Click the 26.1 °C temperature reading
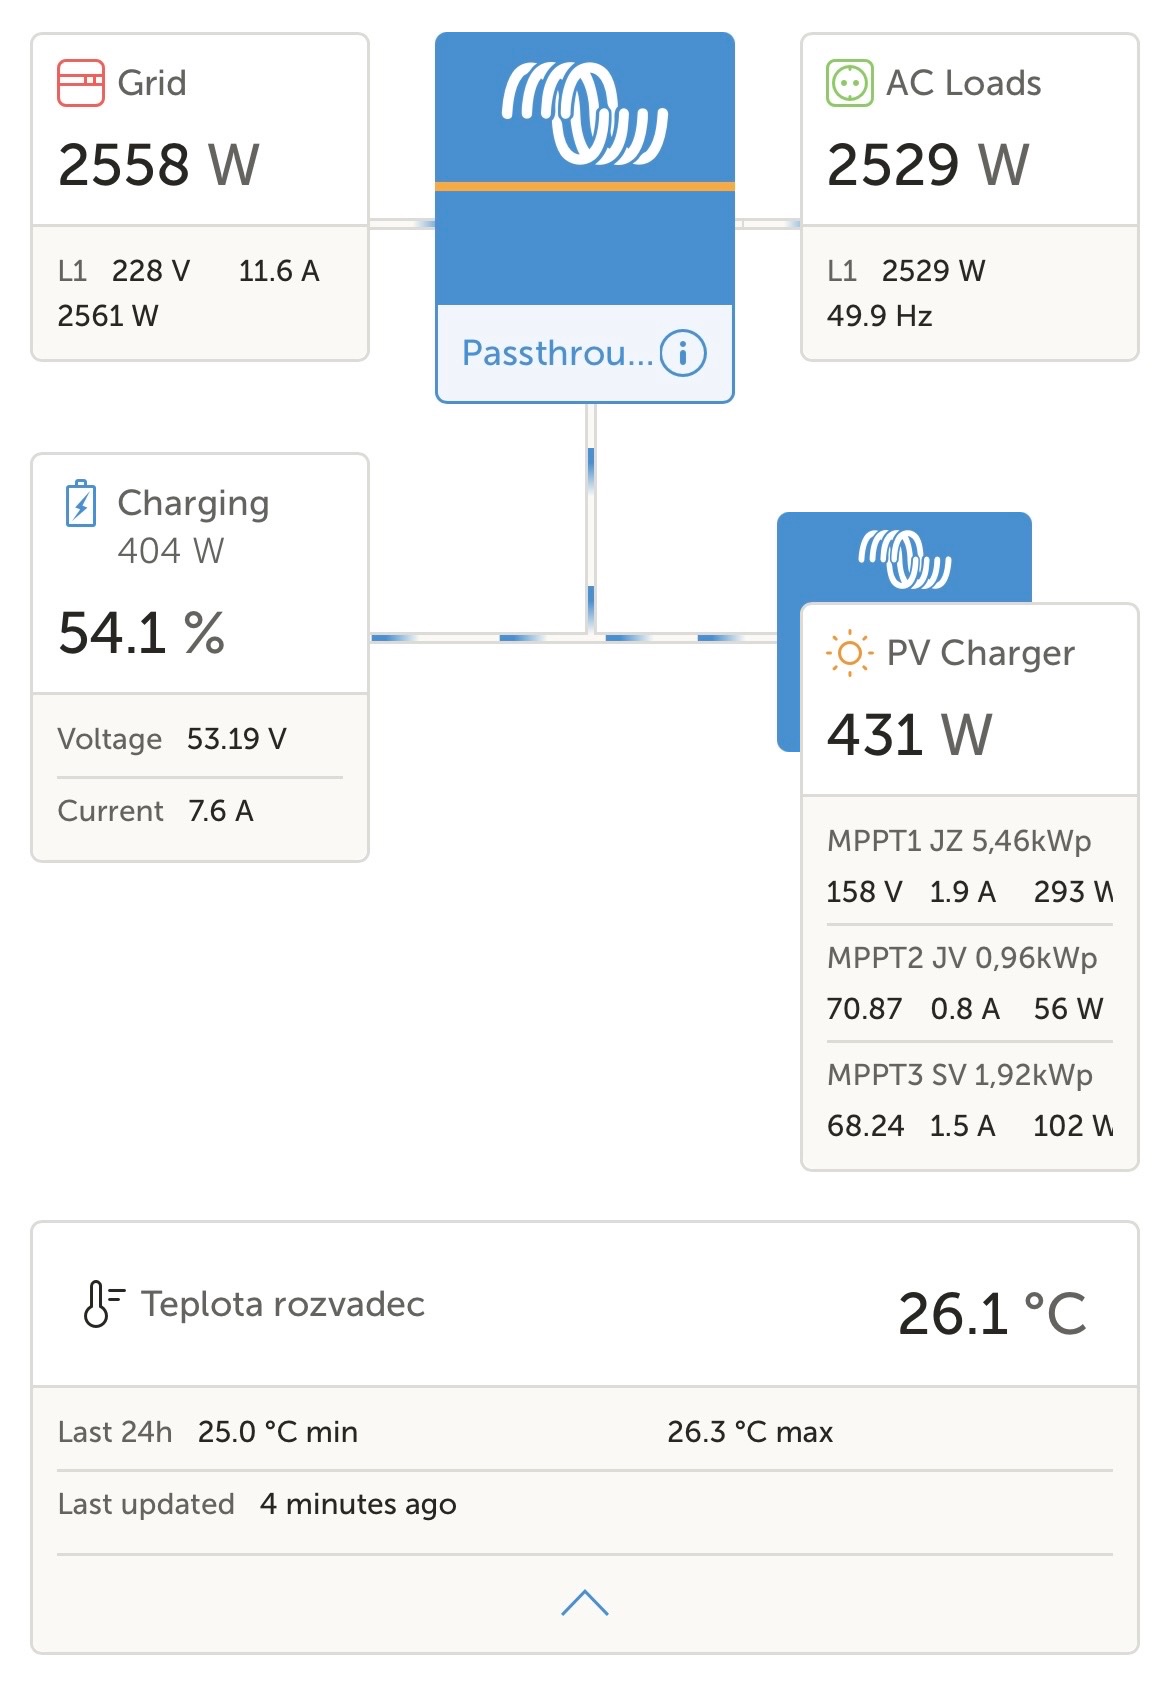 [991, 1313]
